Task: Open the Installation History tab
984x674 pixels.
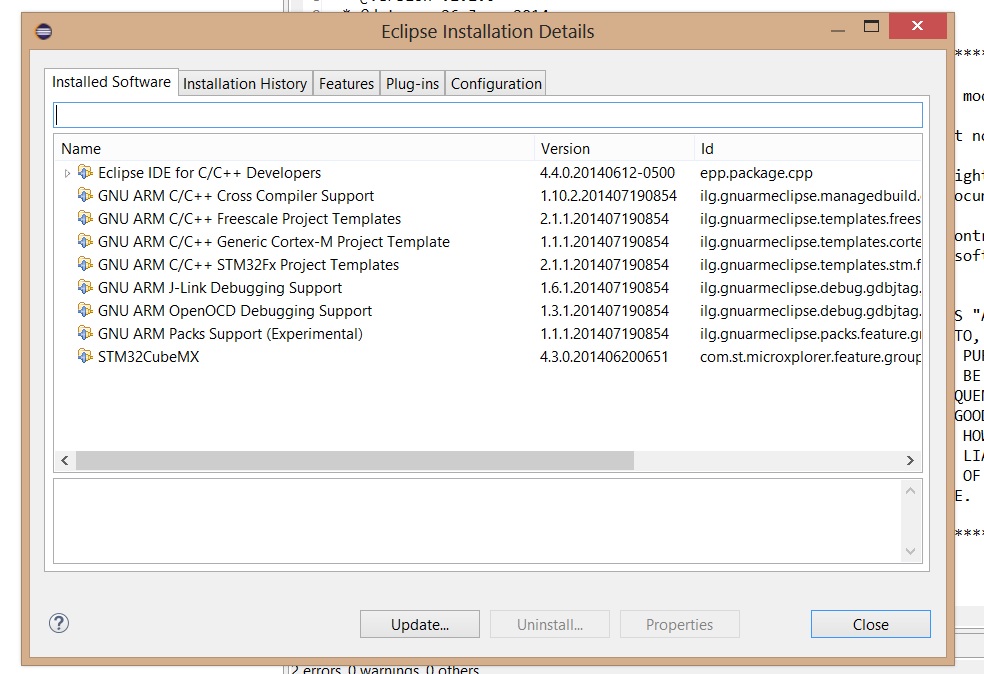Action: point(245,83)
